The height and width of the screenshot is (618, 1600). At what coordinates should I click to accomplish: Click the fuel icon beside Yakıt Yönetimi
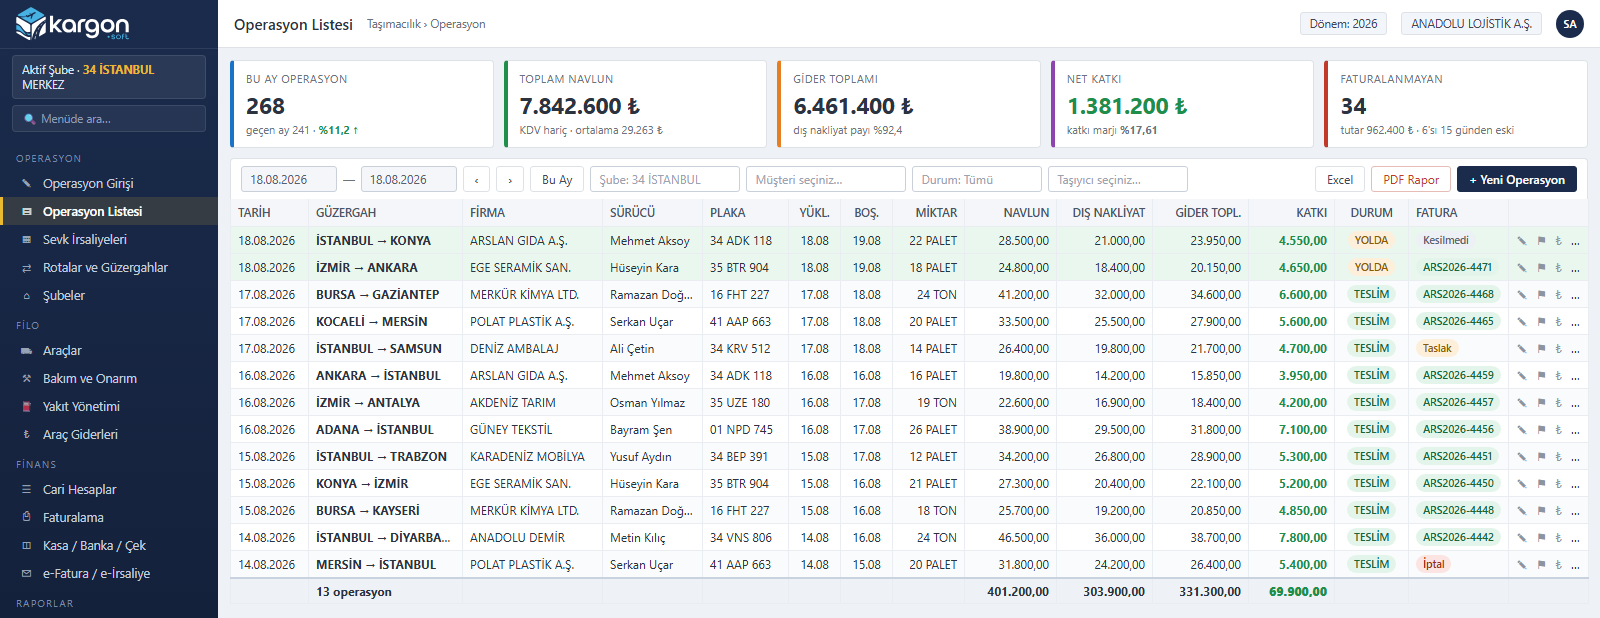tap(27, 407)
